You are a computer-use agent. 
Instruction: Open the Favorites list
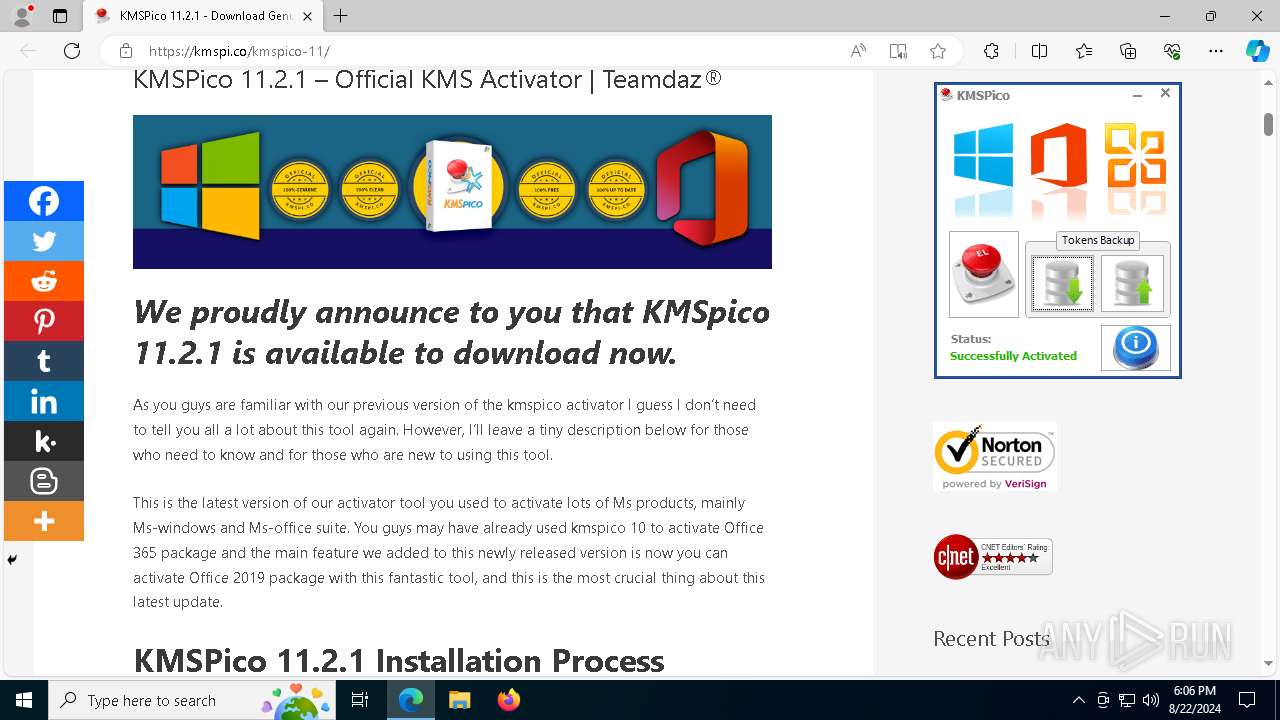[1084, 51]
